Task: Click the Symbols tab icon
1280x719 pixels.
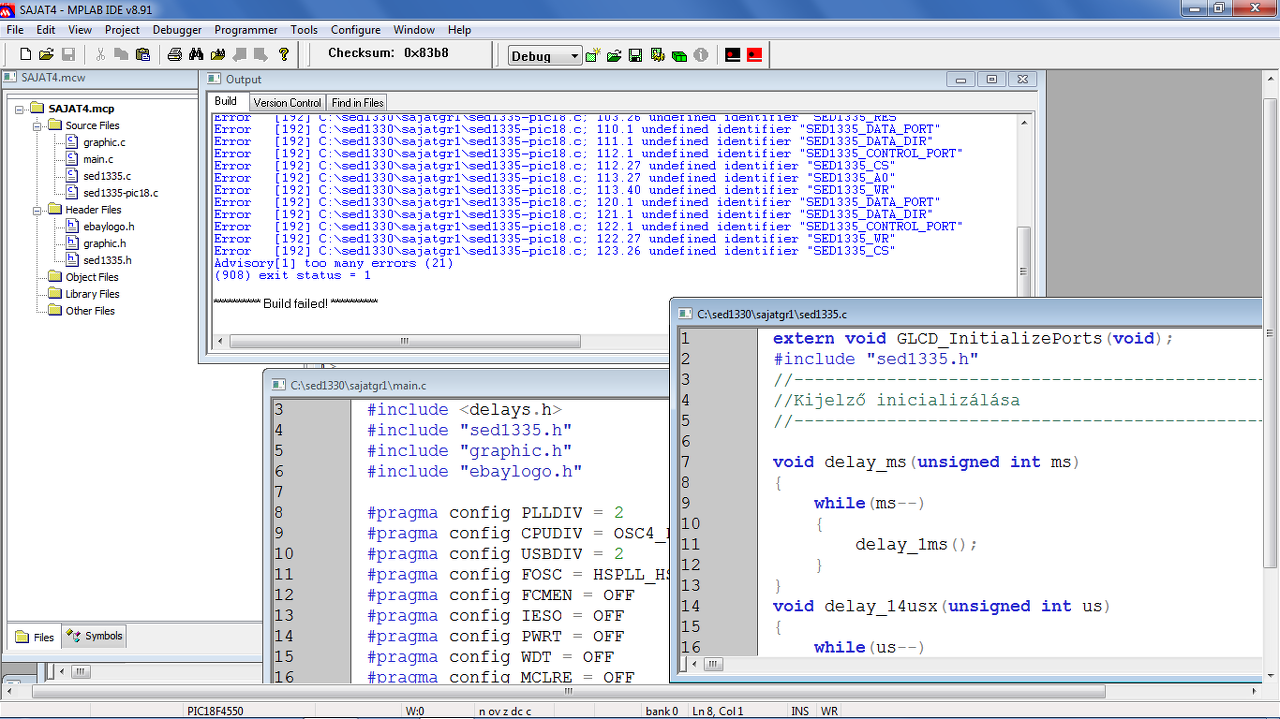Action: tap(74, 635)
